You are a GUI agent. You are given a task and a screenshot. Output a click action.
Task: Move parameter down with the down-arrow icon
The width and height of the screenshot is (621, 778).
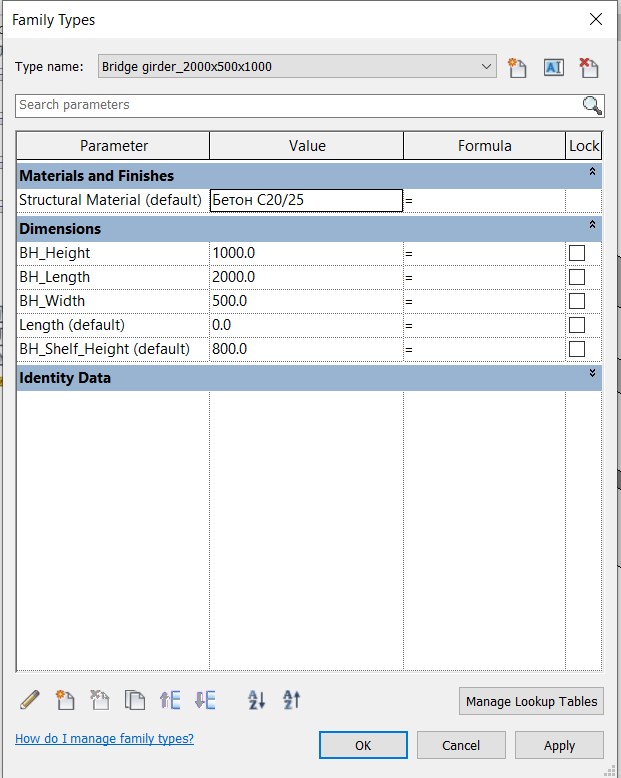point(205,700)
